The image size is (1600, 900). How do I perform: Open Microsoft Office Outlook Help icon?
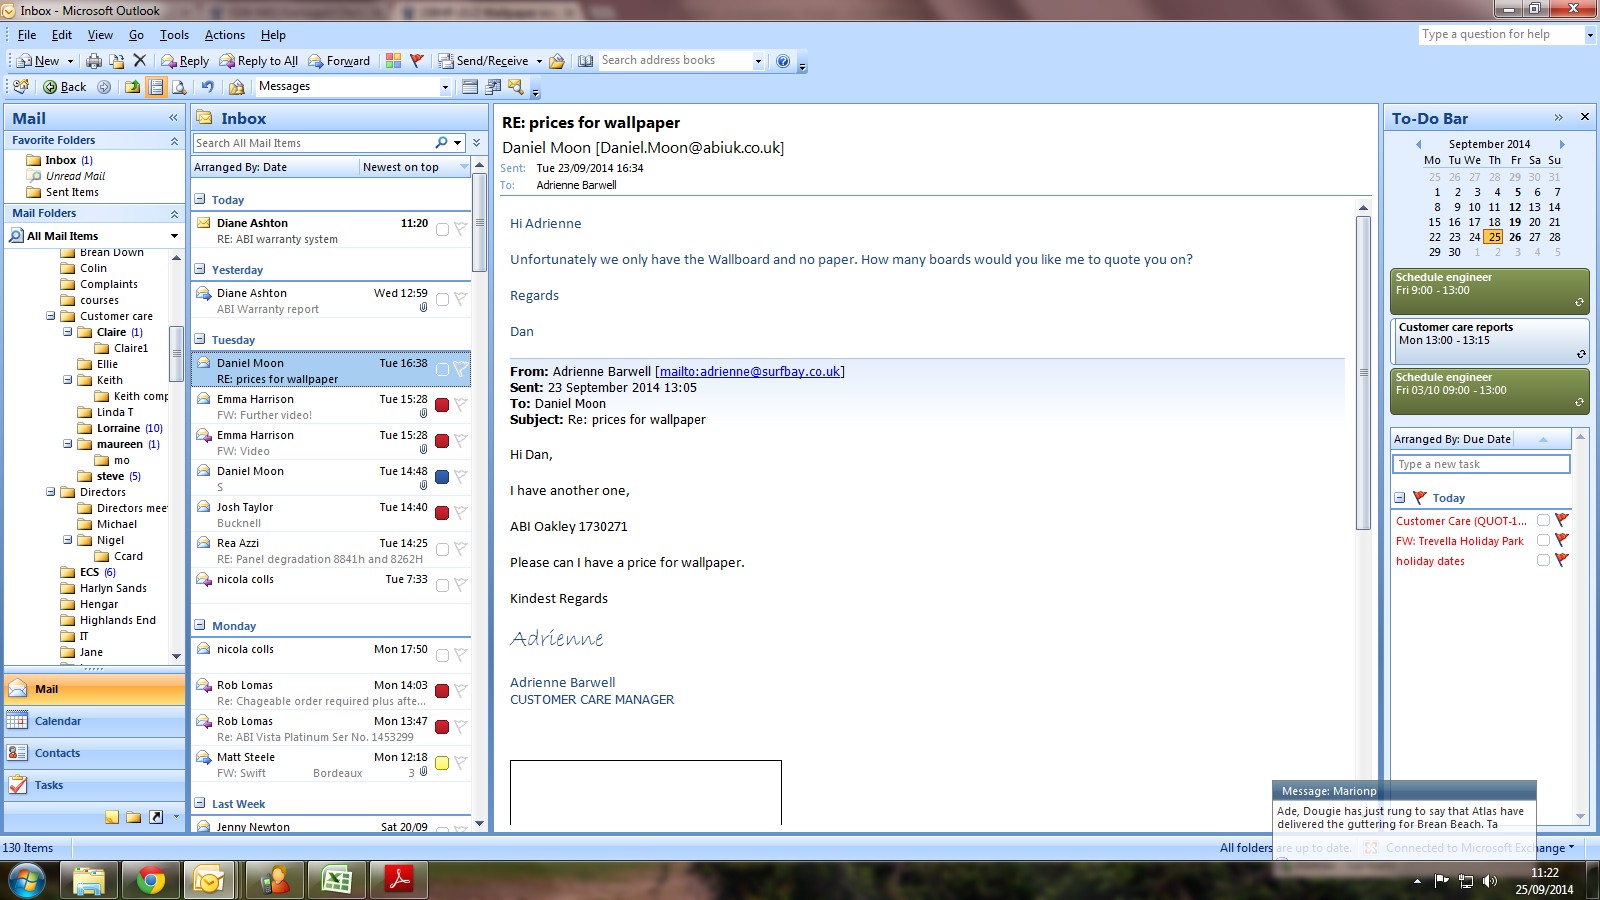pyautogui.click(x=783, y=61)
